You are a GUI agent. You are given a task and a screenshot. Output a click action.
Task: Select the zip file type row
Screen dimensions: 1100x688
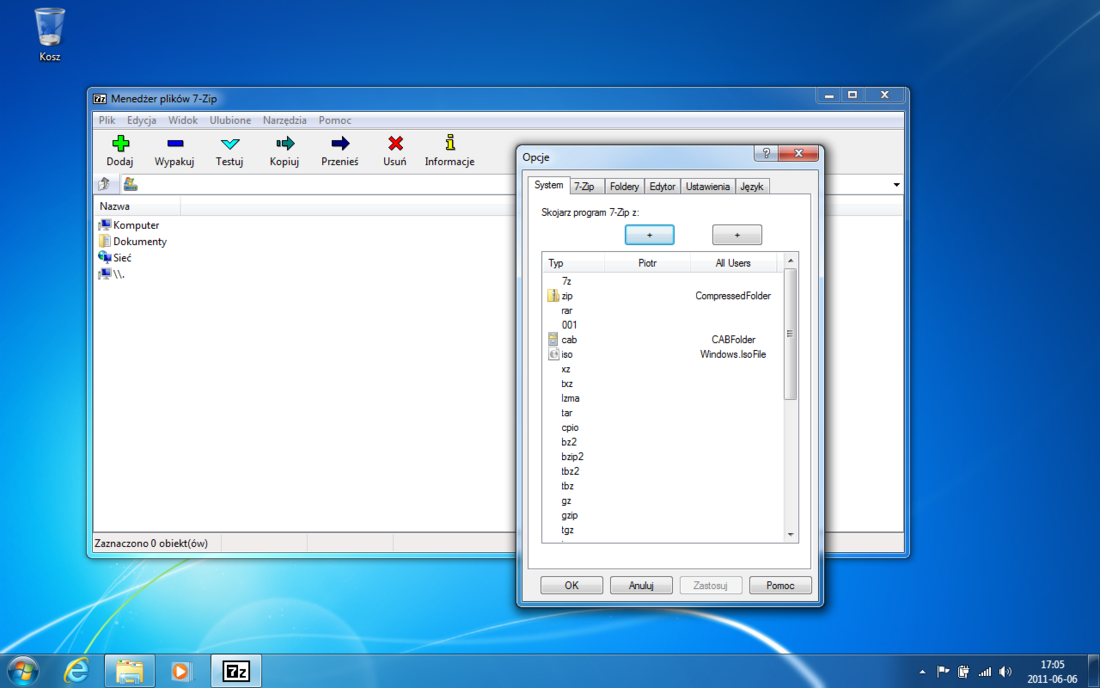pos(662,296)
